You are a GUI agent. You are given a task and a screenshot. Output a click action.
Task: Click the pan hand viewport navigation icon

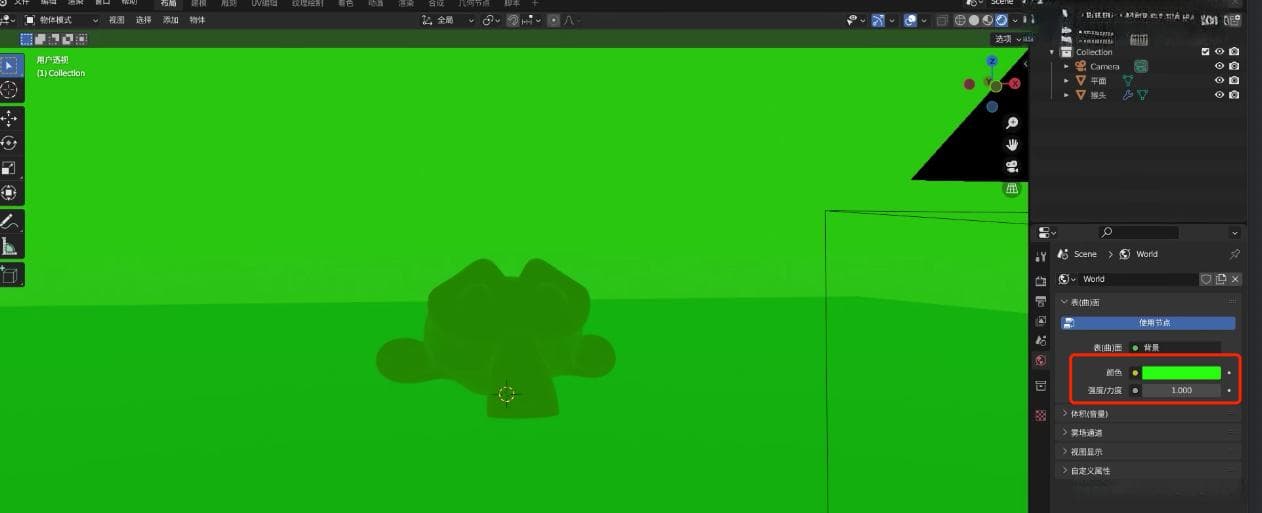coord(1012,145)
